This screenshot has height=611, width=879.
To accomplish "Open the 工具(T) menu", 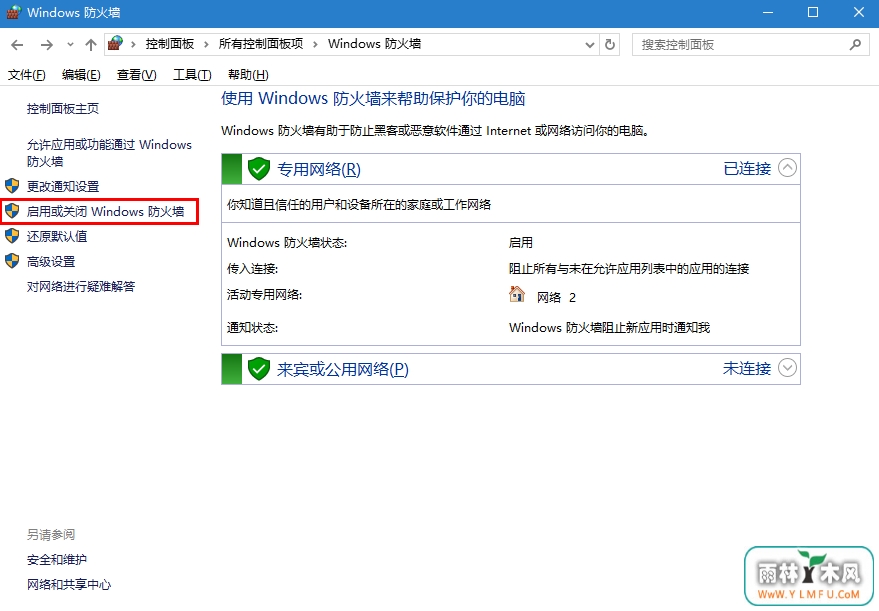I will (192, 75).
